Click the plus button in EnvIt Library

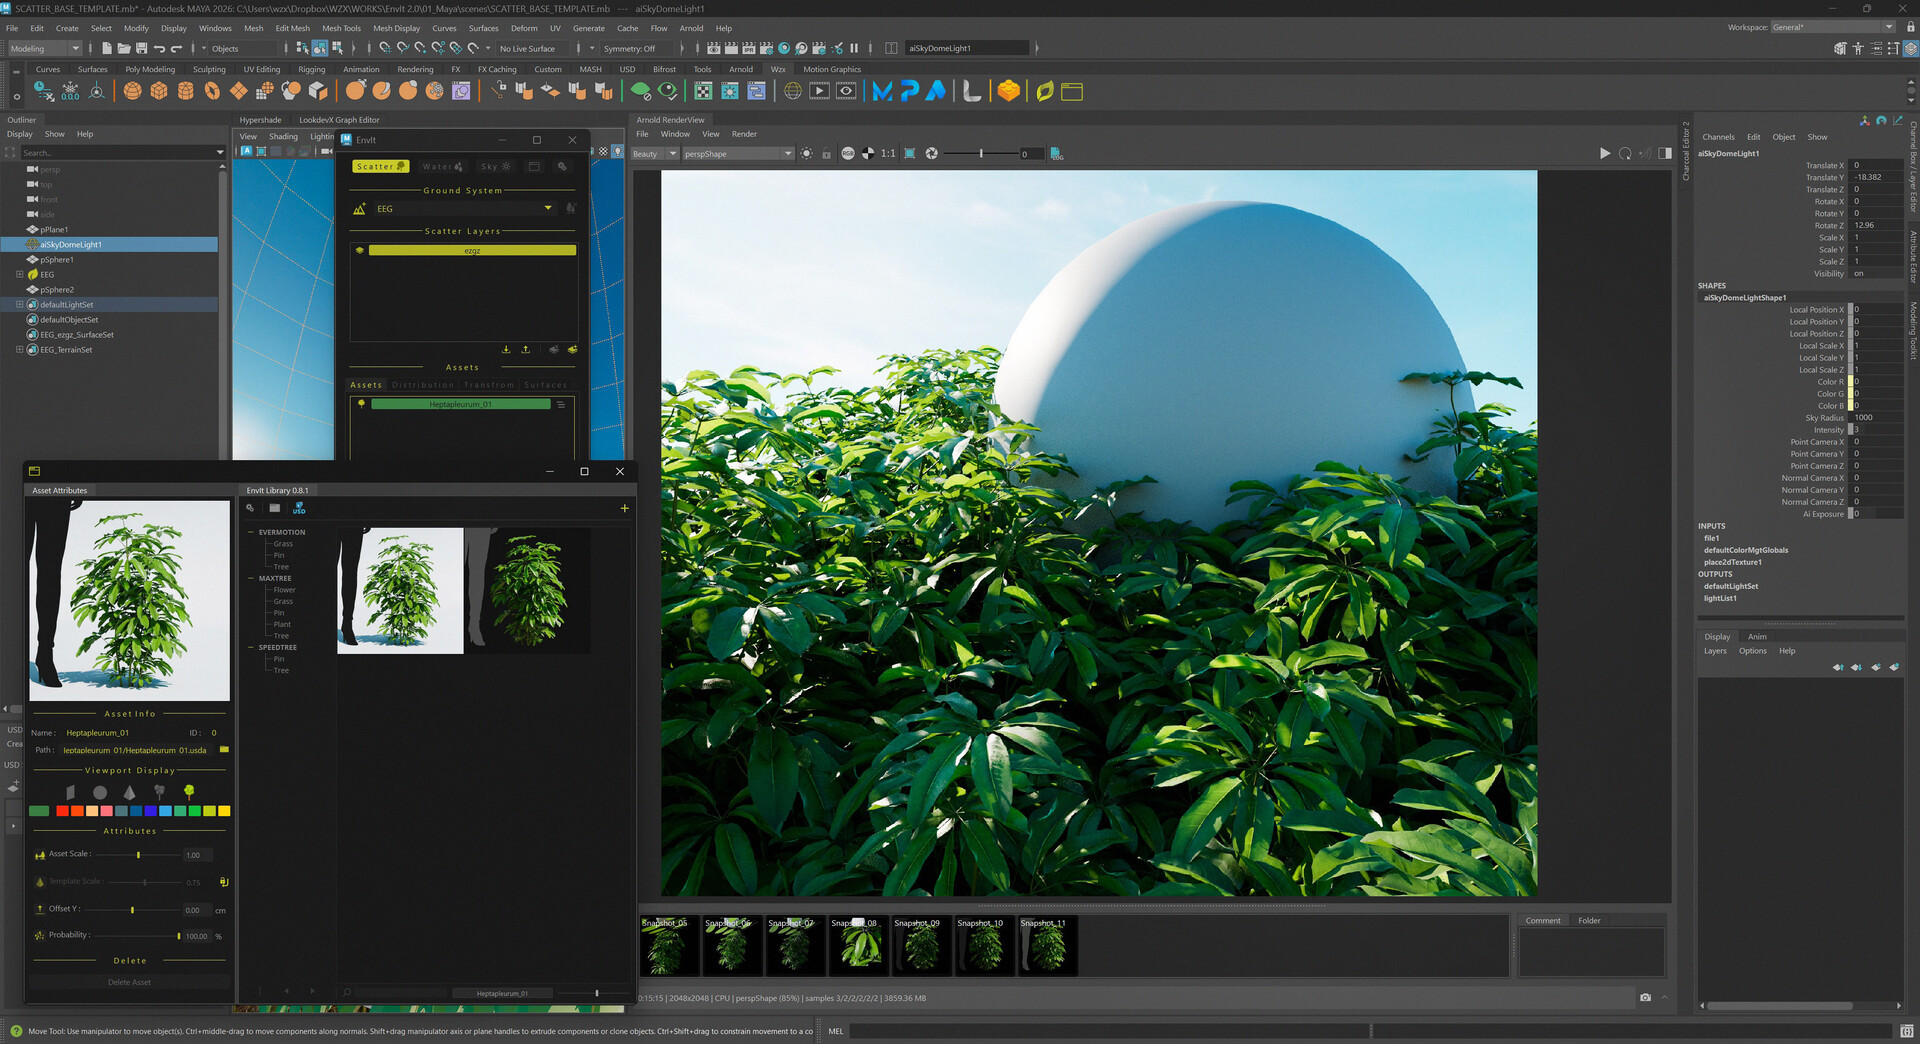[624, 508]
